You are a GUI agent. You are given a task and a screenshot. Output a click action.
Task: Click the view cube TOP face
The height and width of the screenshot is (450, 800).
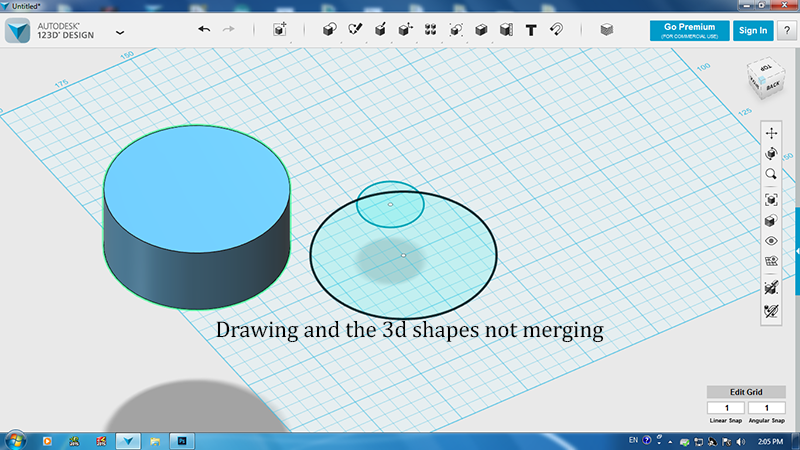tap(766, 67)
